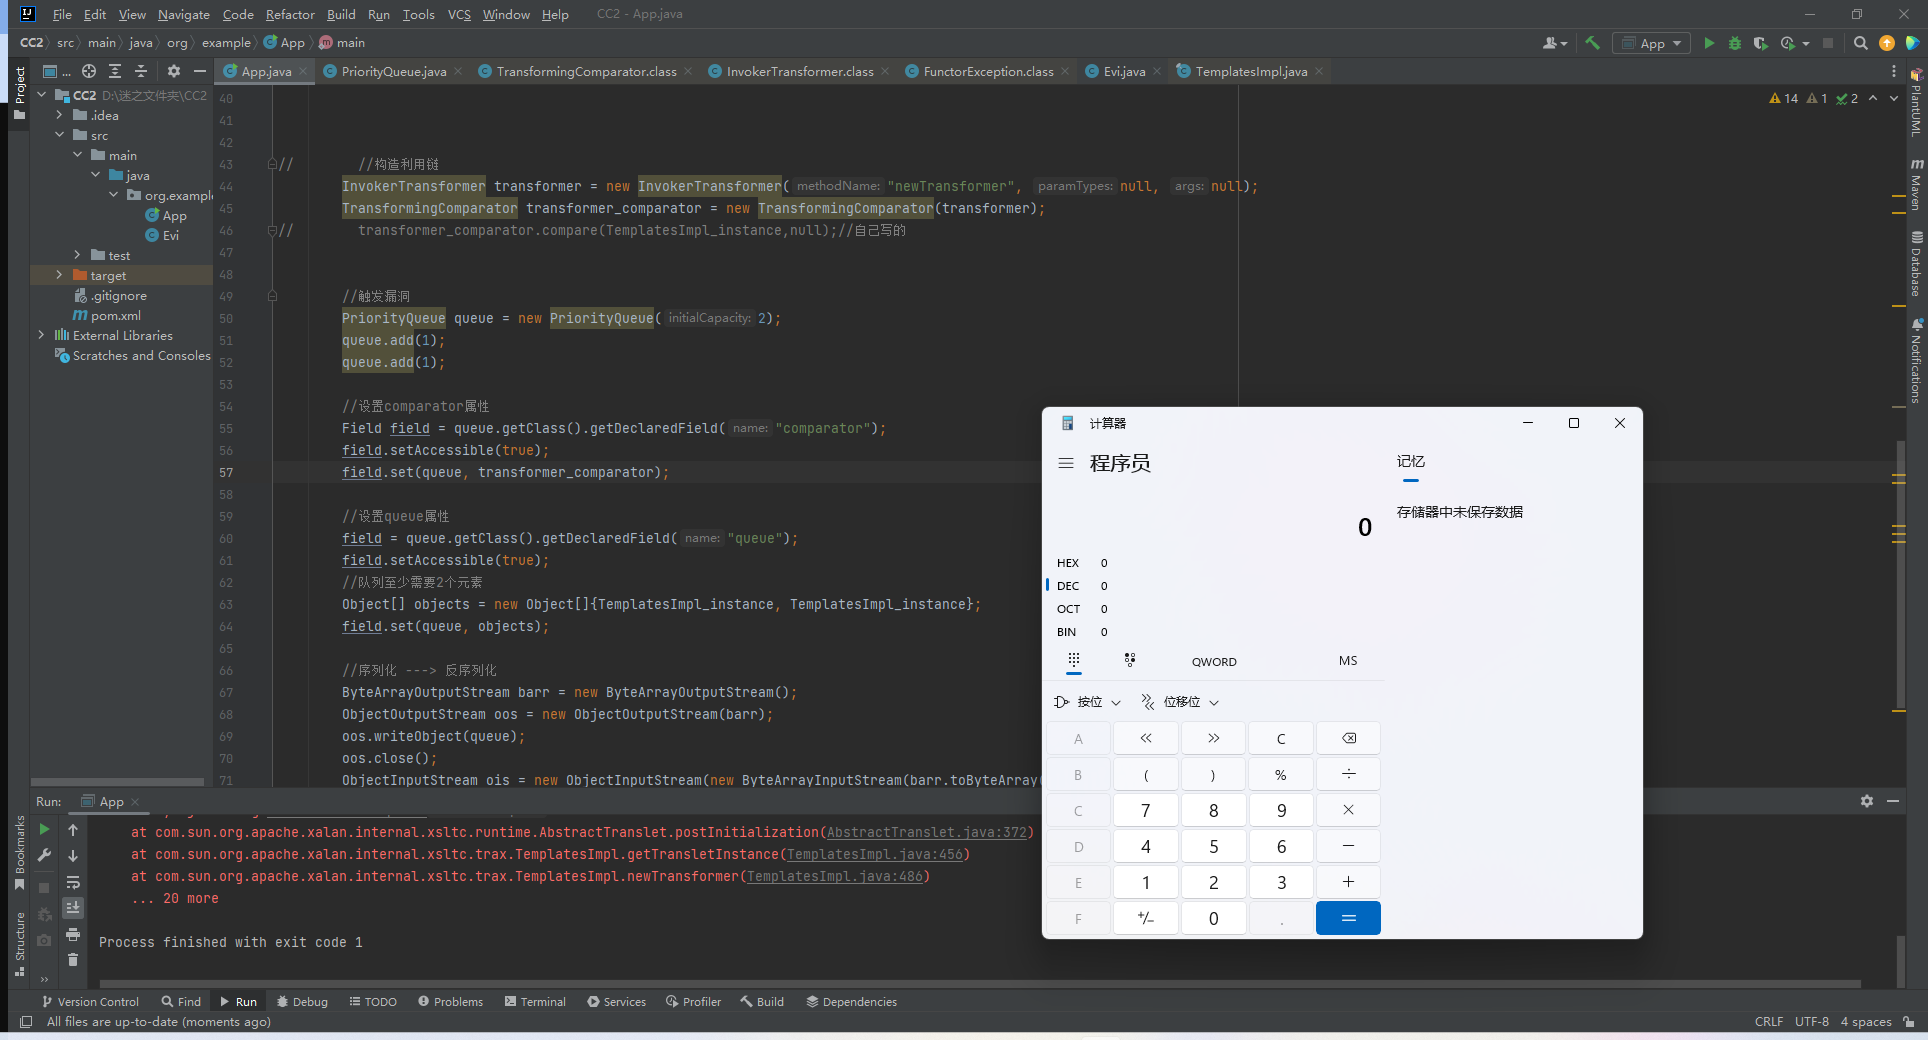Toggle the QWORD word size
The image size is (1928, 1040).
[1214, 662]
